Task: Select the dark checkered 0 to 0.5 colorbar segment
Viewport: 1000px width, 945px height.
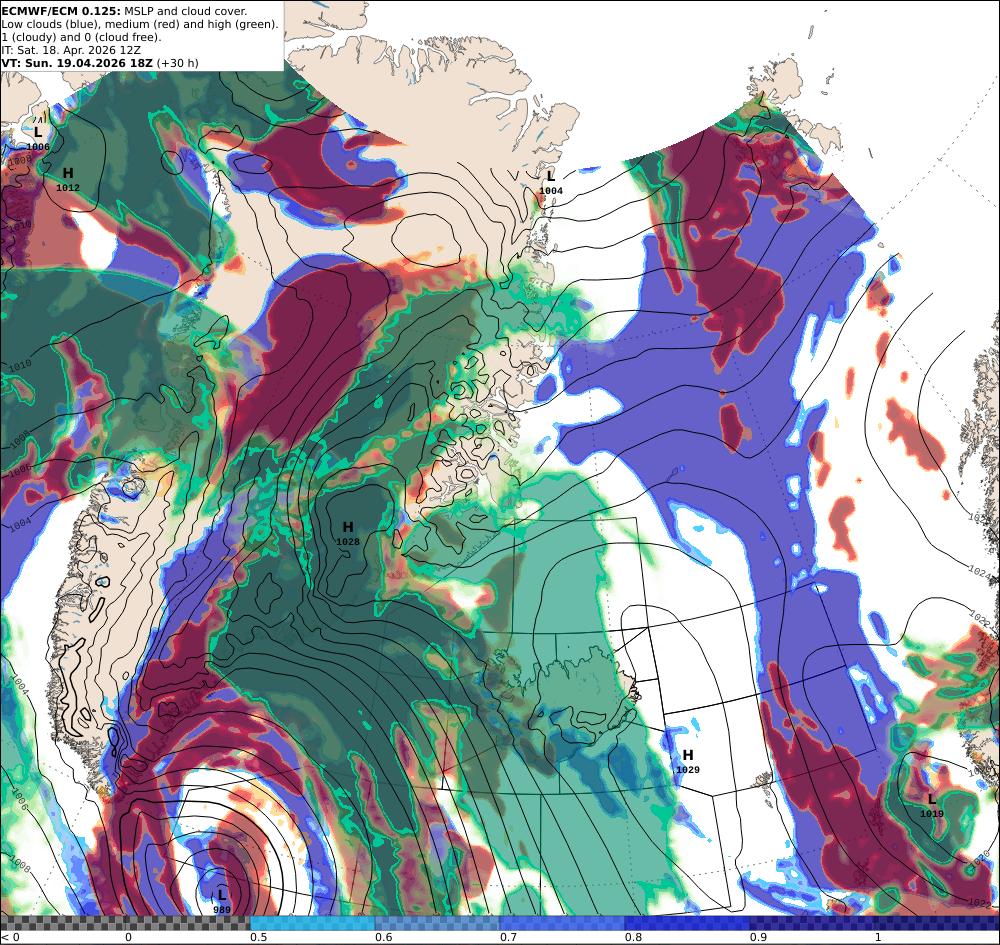Action: pos(188,923)
